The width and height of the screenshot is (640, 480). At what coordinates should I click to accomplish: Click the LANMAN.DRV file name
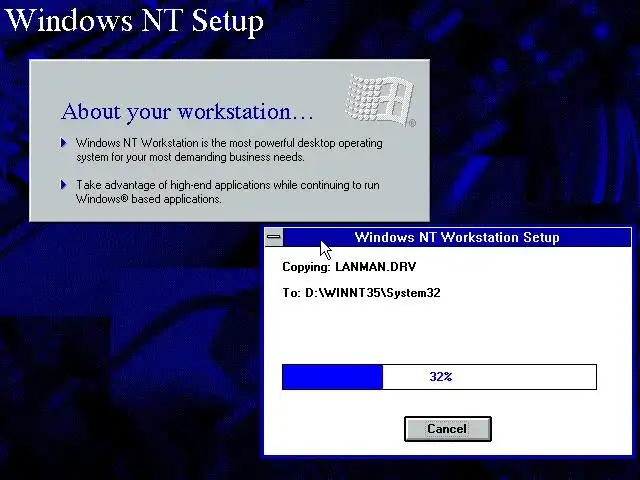tap(376, 267)
